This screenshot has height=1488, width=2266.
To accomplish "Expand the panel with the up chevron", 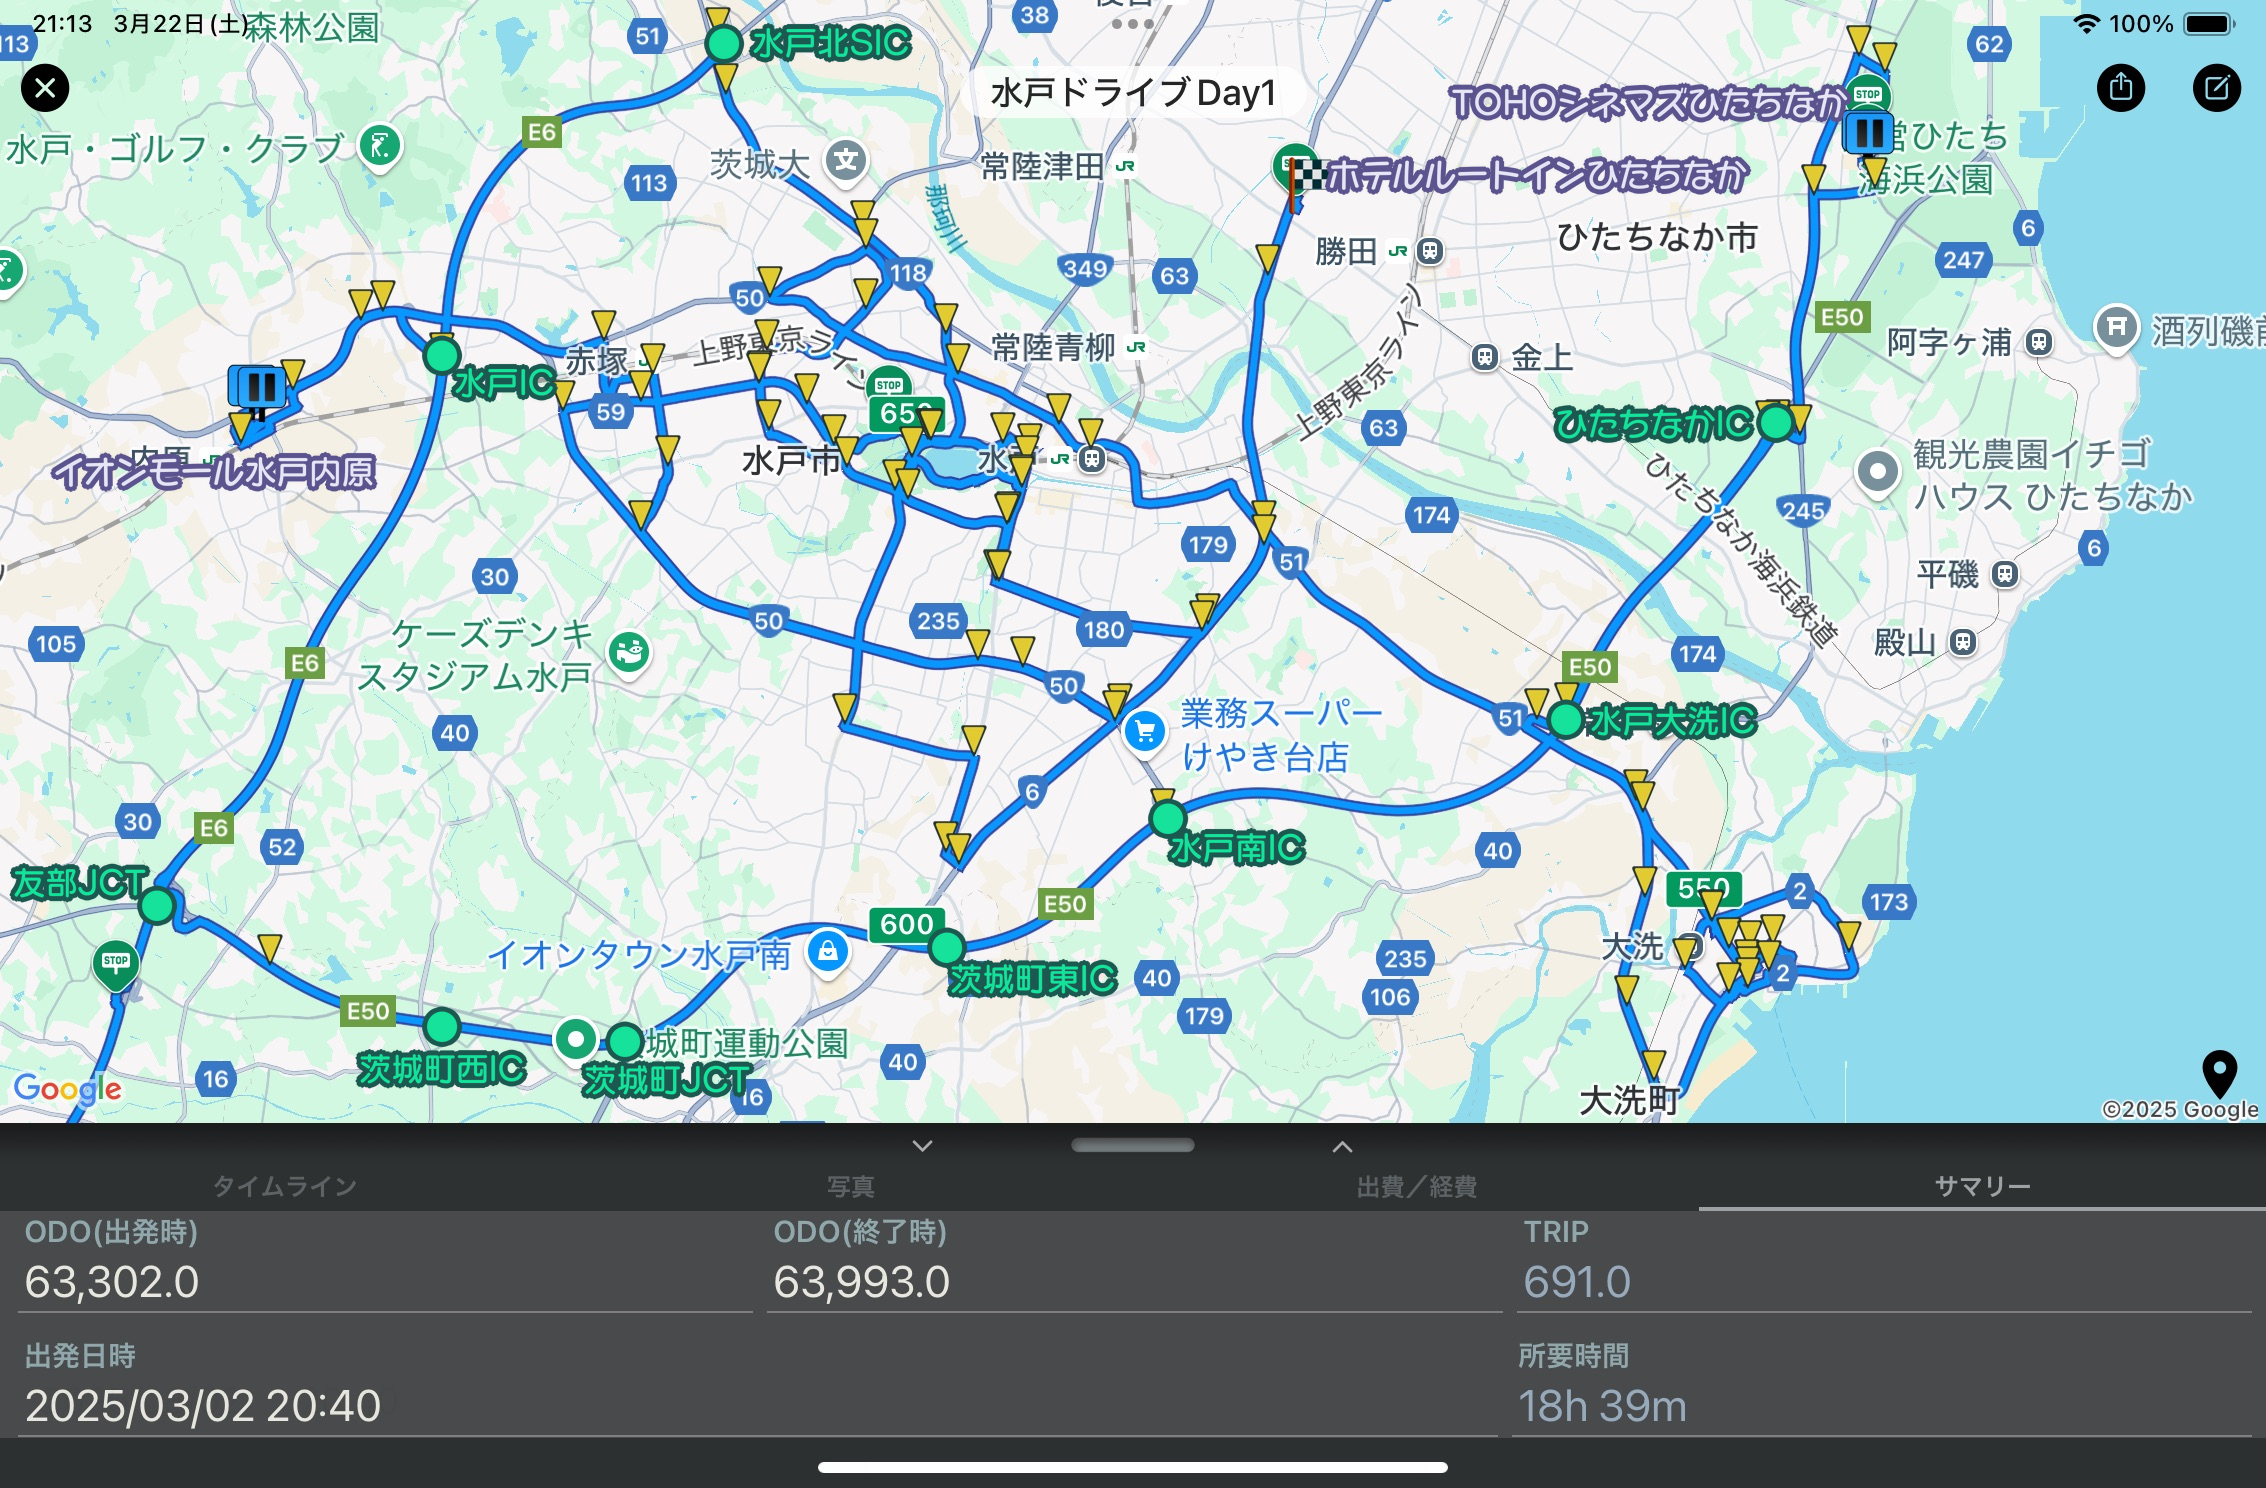I will 1343,1146.
